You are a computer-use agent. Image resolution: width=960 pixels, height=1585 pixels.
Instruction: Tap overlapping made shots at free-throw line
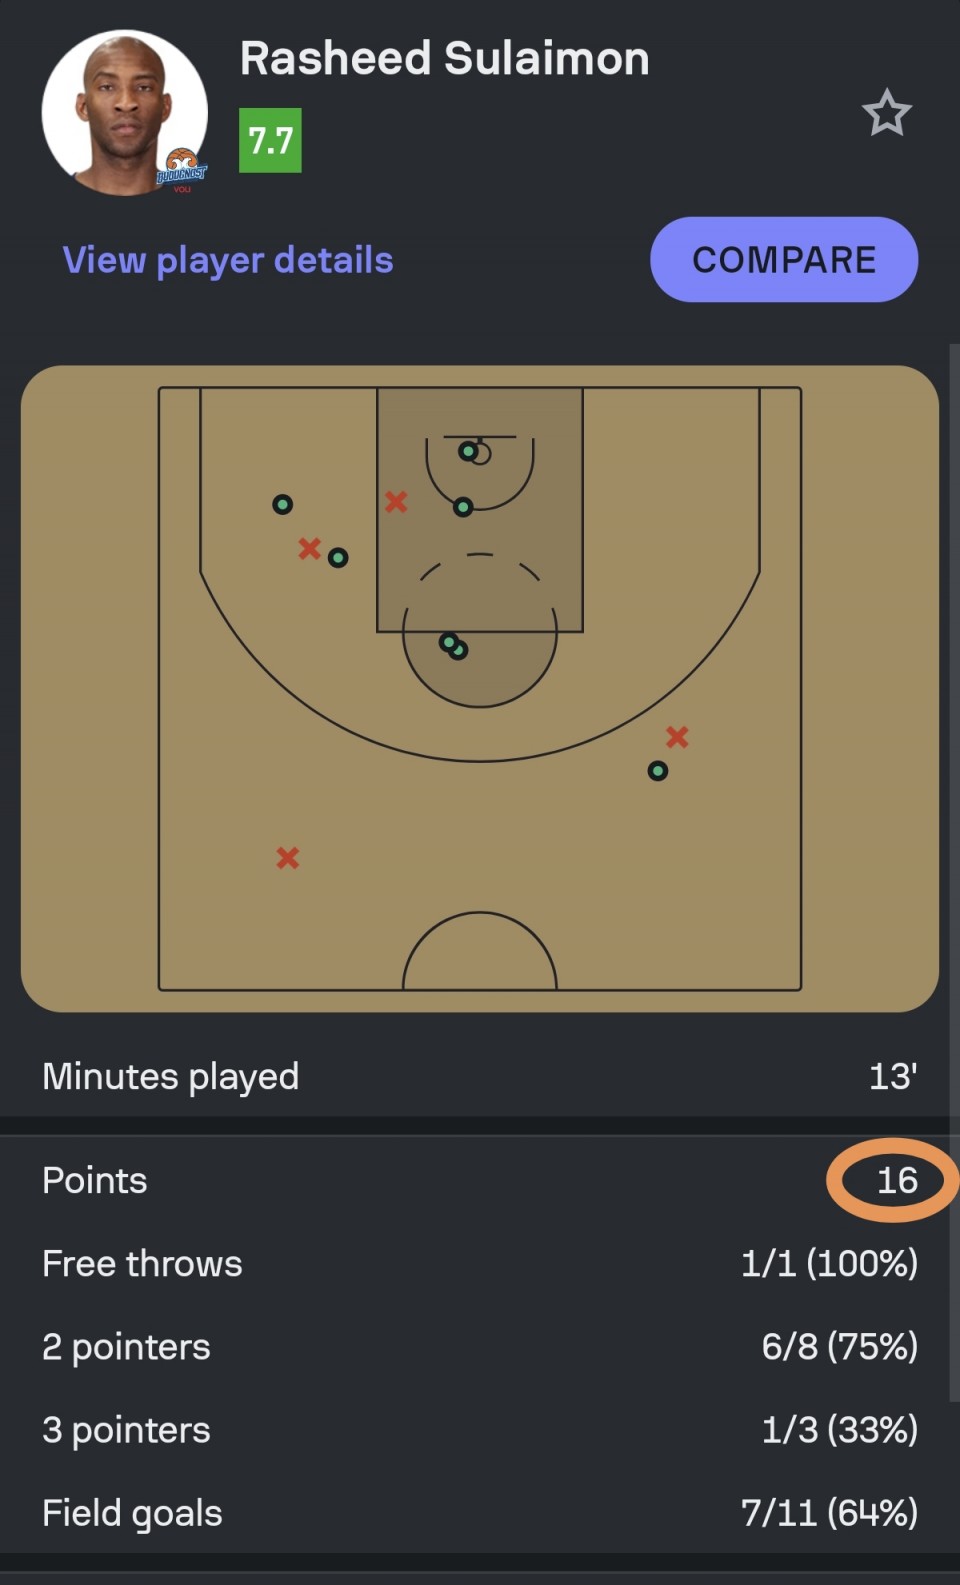(453, 646)
